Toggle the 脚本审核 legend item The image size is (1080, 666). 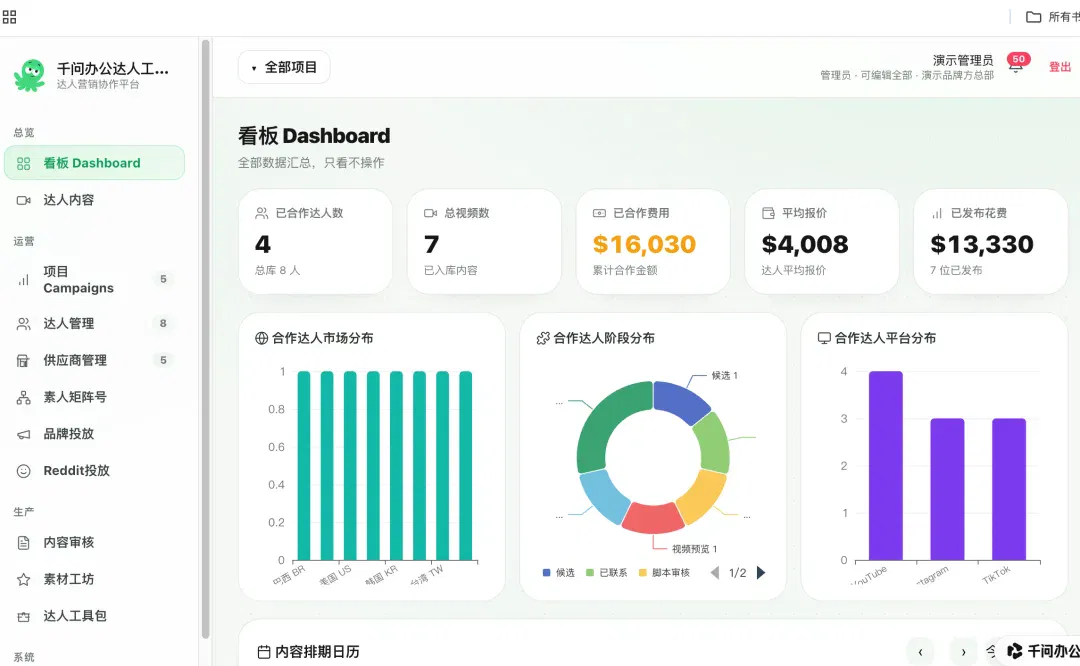click(664, 573)
